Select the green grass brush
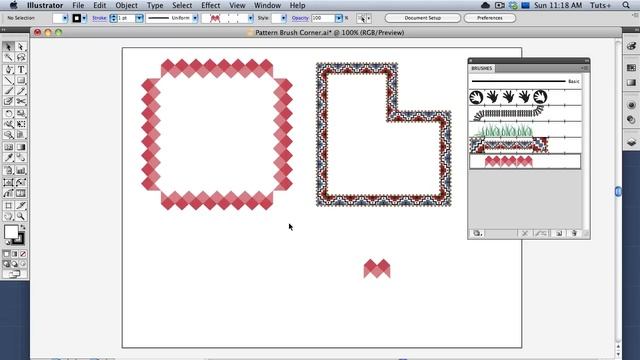Image resolution: width=640 pixels, height=360 pixels. (525, 130)
